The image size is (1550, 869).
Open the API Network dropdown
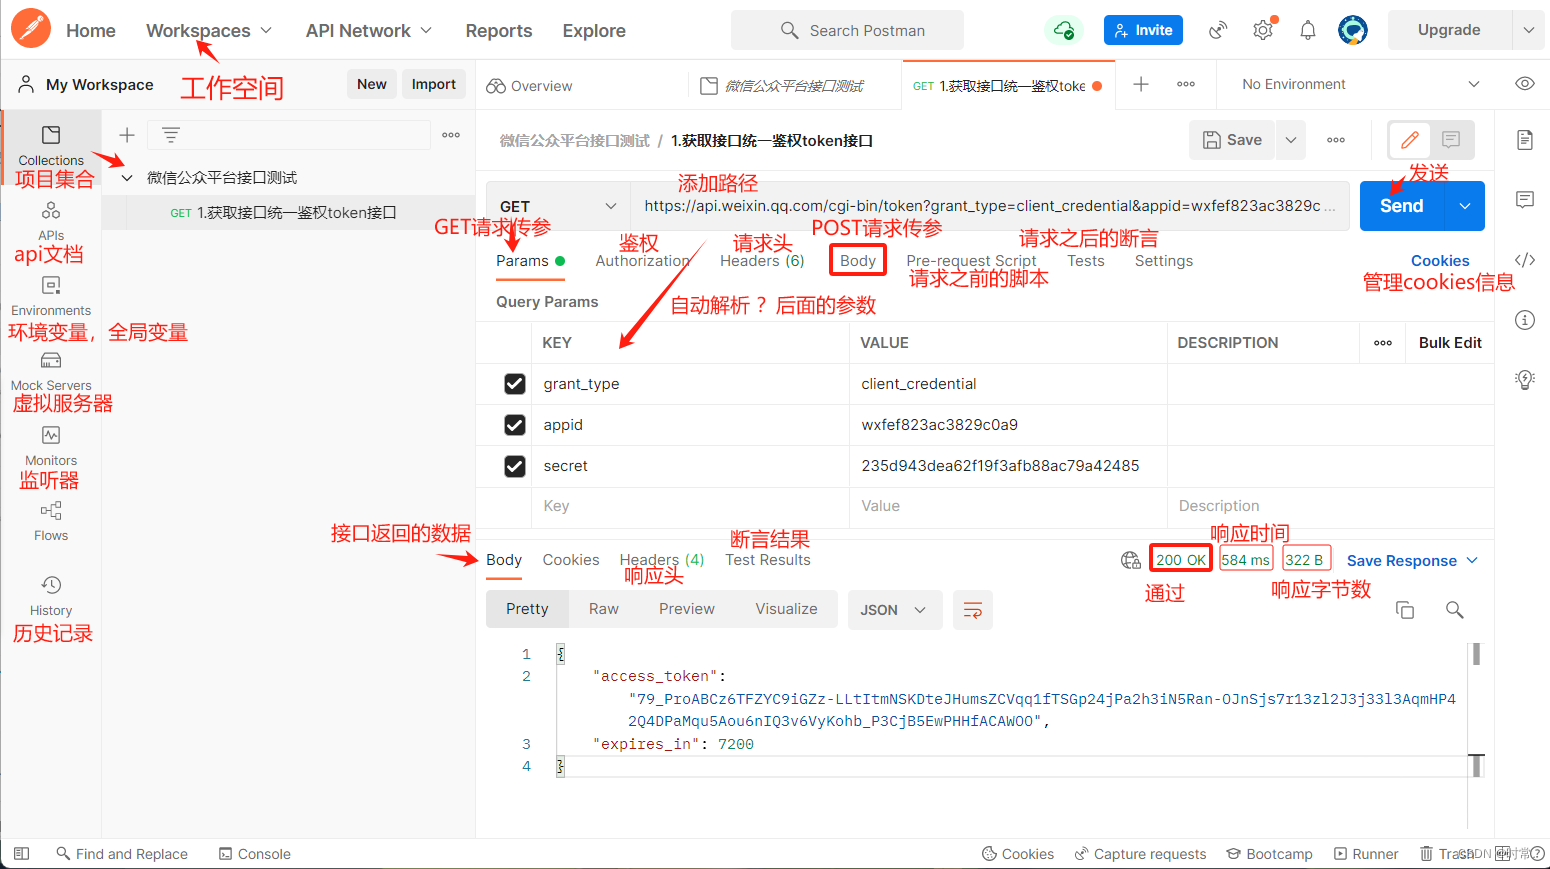(x=369, y=31)
